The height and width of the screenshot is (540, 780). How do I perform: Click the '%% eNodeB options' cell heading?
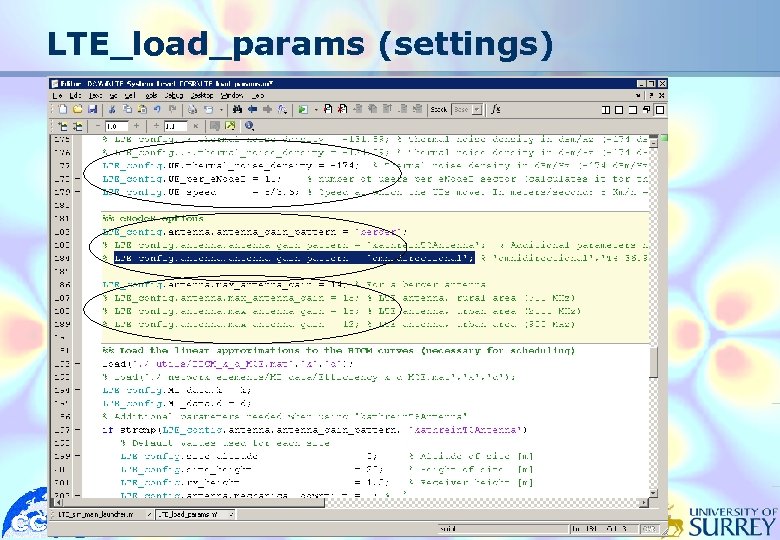click(153, 218)
